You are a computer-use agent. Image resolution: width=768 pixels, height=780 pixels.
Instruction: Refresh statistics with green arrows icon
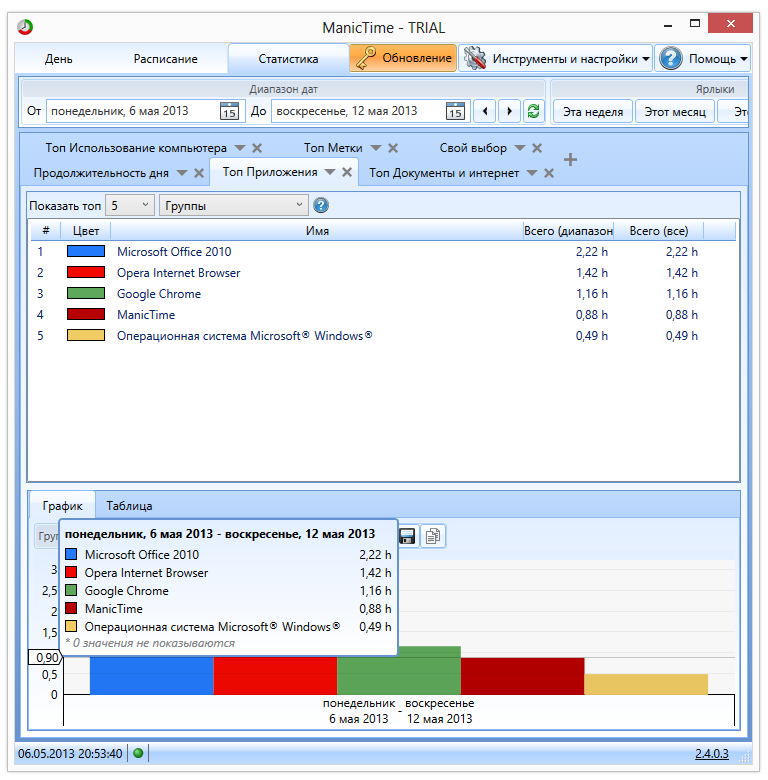click(533, 111)
